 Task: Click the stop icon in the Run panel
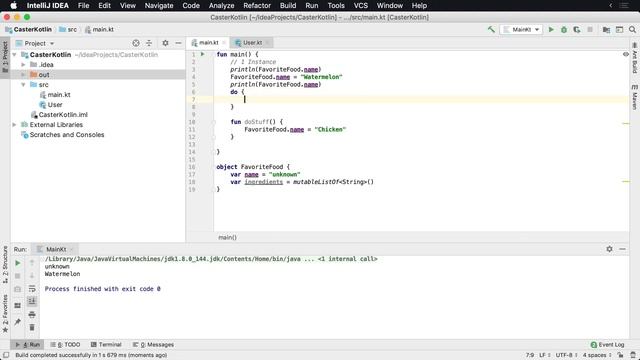tap(18, 276)
